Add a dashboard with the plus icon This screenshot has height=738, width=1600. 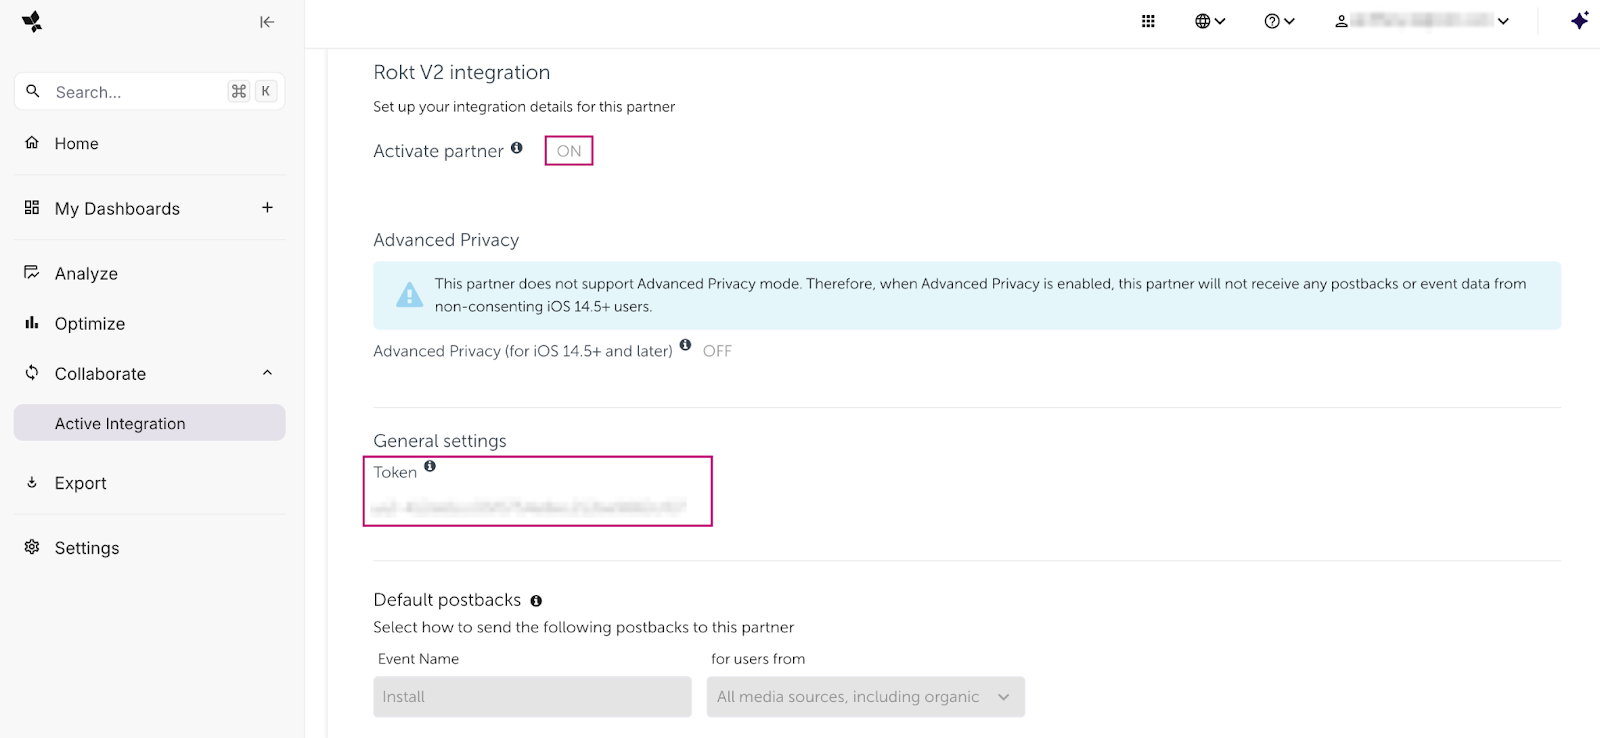pyautogui.click(x=267, y=208)
